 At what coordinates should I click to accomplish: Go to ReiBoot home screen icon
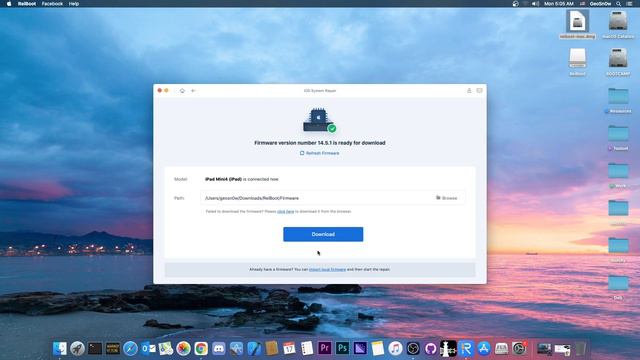pos(182,91)
